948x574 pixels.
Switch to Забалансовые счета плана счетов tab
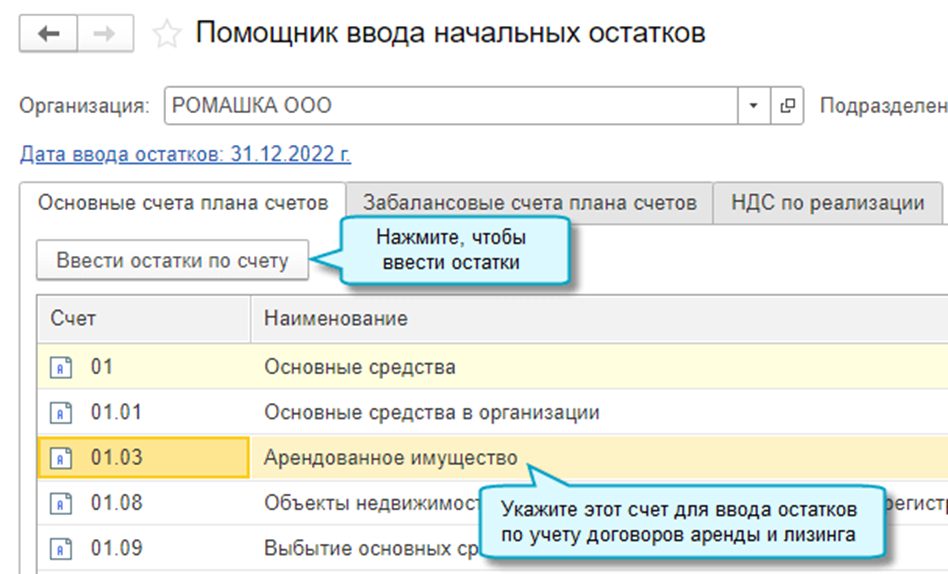click(x=529, y=203)
